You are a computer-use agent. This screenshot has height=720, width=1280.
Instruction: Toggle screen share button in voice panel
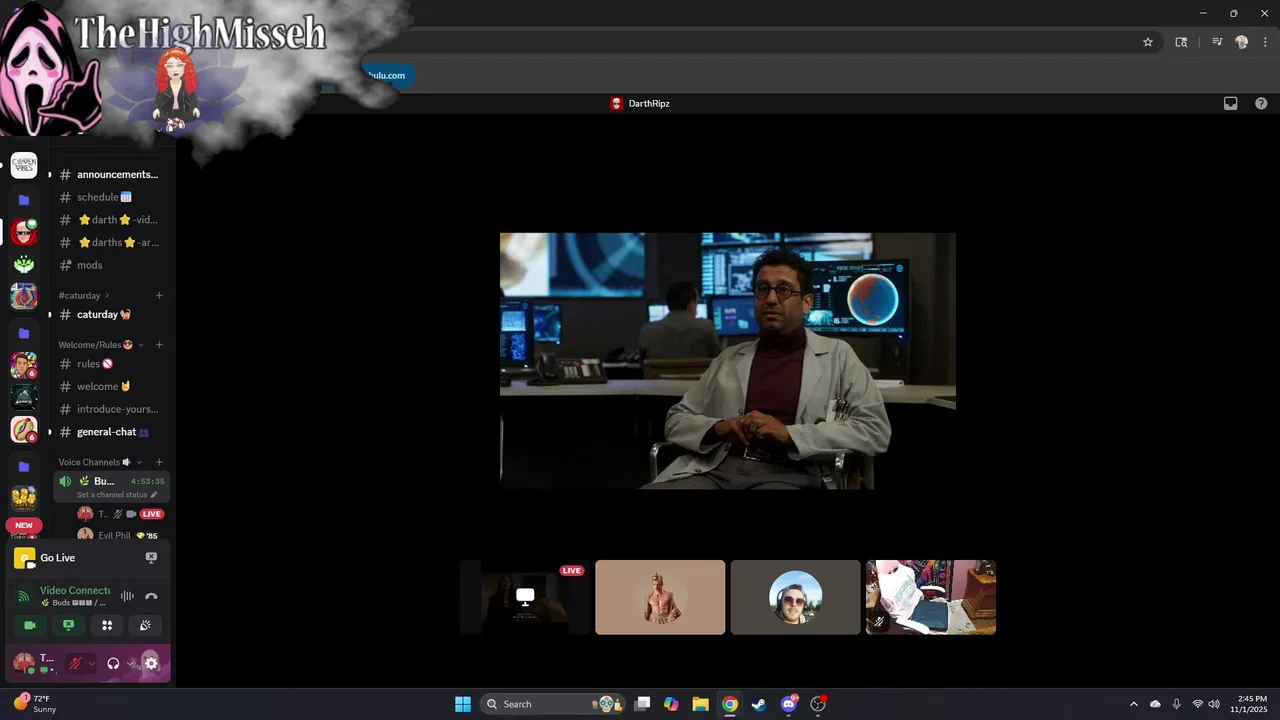coord(68,625)
